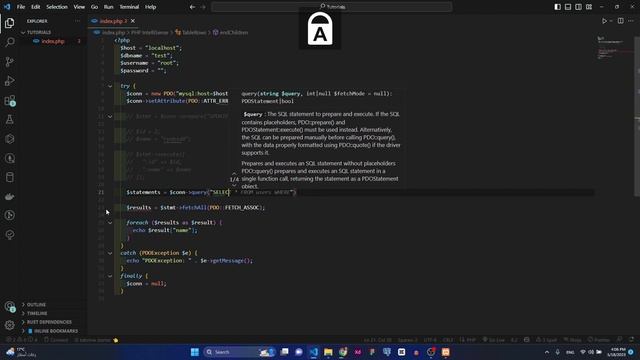The height and width of the screenshot is (360, 640).
Task: Click the errors and warnings status indicator
Action: (21, 340)
